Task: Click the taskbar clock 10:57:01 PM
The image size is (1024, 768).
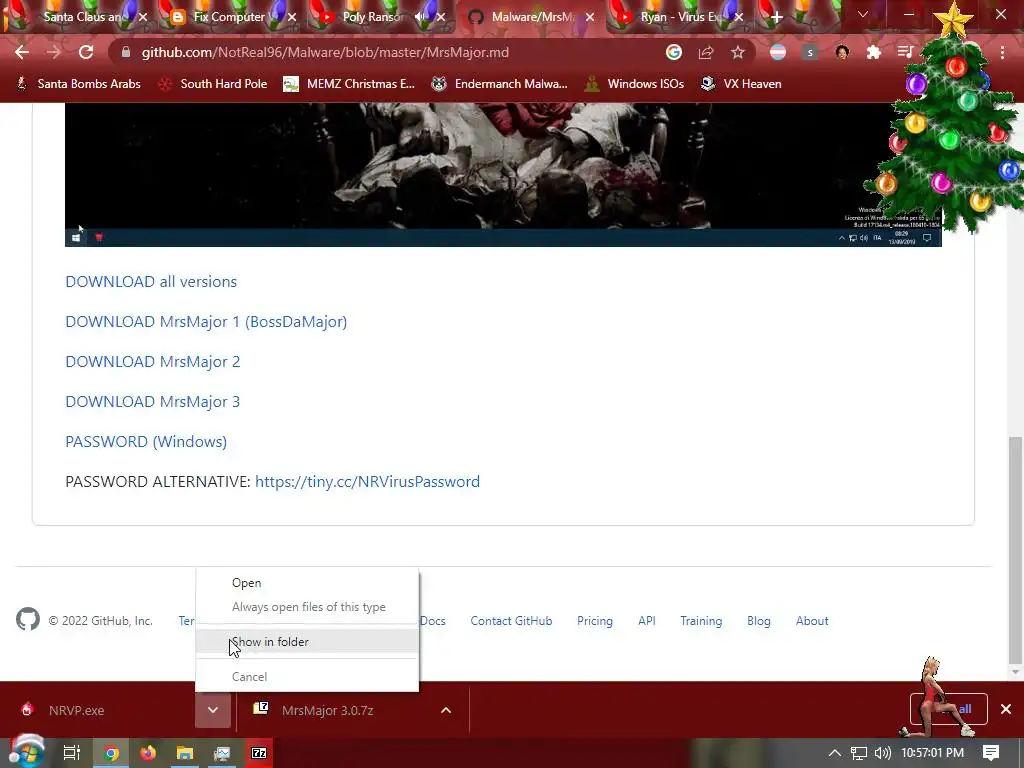Action: (x=932, y=753)
